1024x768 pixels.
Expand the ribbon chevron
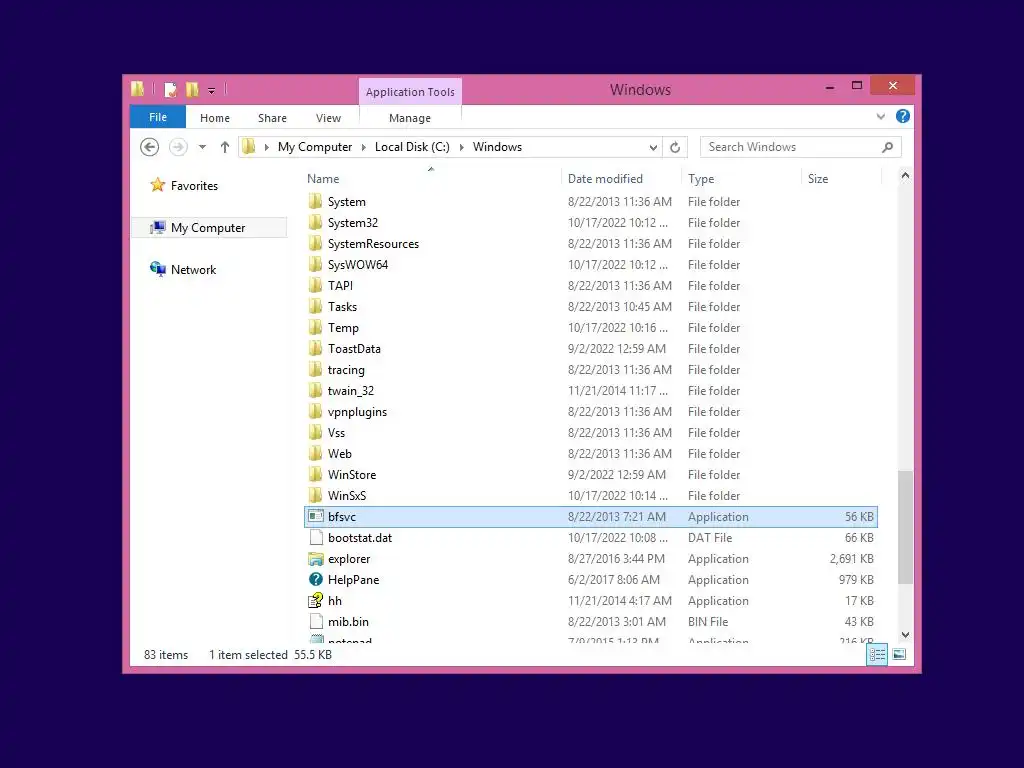coord(880,116)
